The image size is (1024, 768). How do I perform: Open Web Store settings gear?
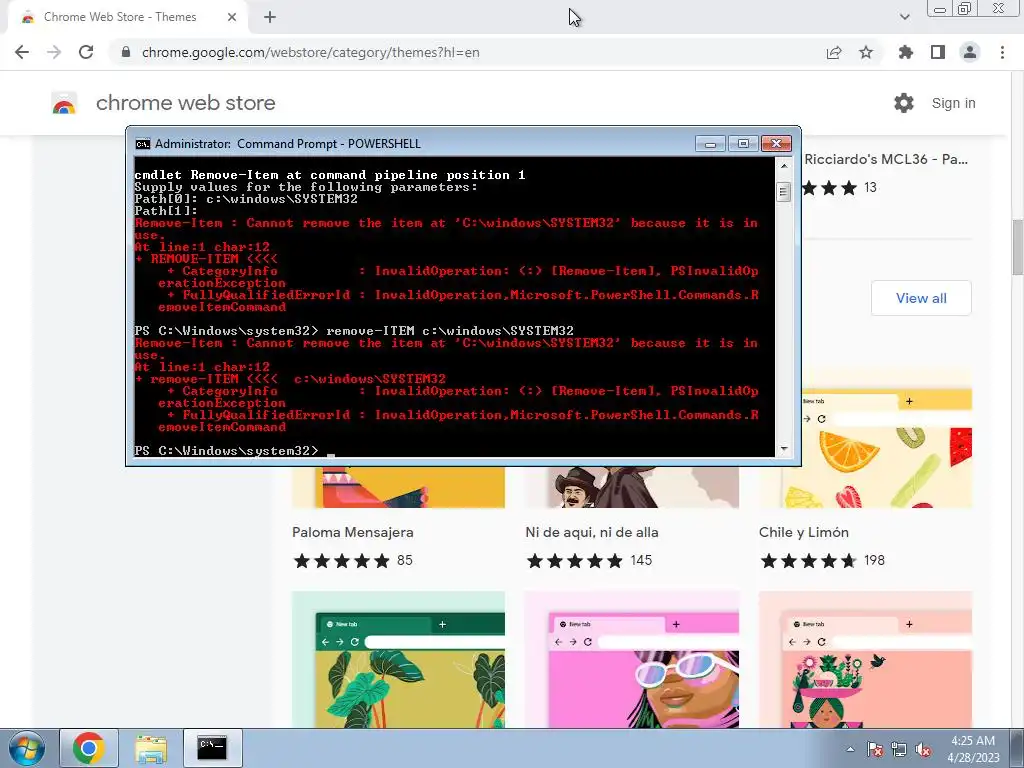pyautogui.click(x=904, y=103)
